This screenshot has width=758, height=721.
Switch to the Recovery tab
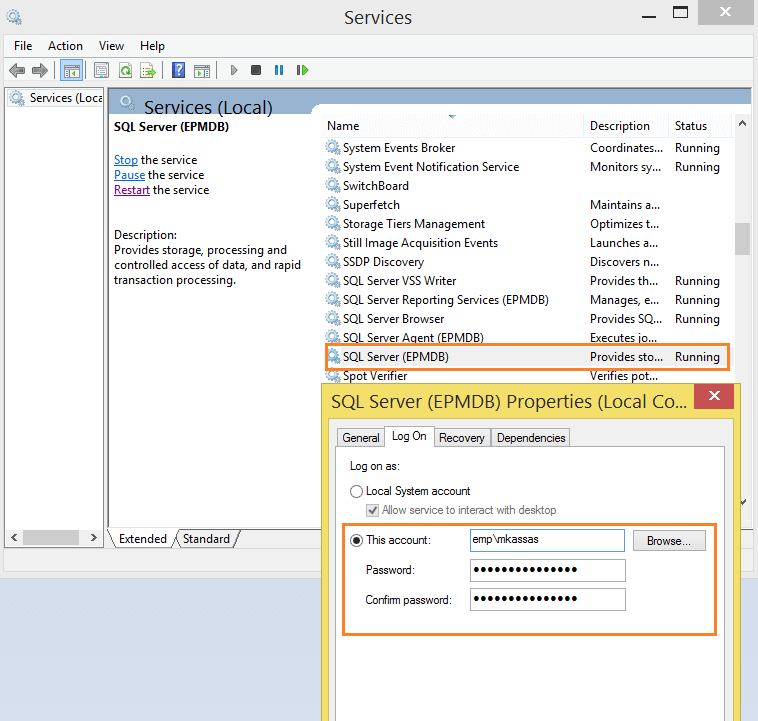(462, 438)
